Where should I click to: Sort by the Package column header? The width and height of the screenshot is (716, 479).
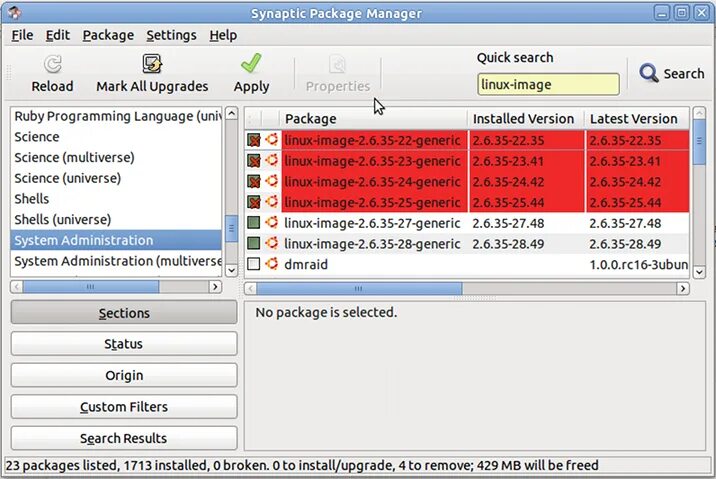374,119
